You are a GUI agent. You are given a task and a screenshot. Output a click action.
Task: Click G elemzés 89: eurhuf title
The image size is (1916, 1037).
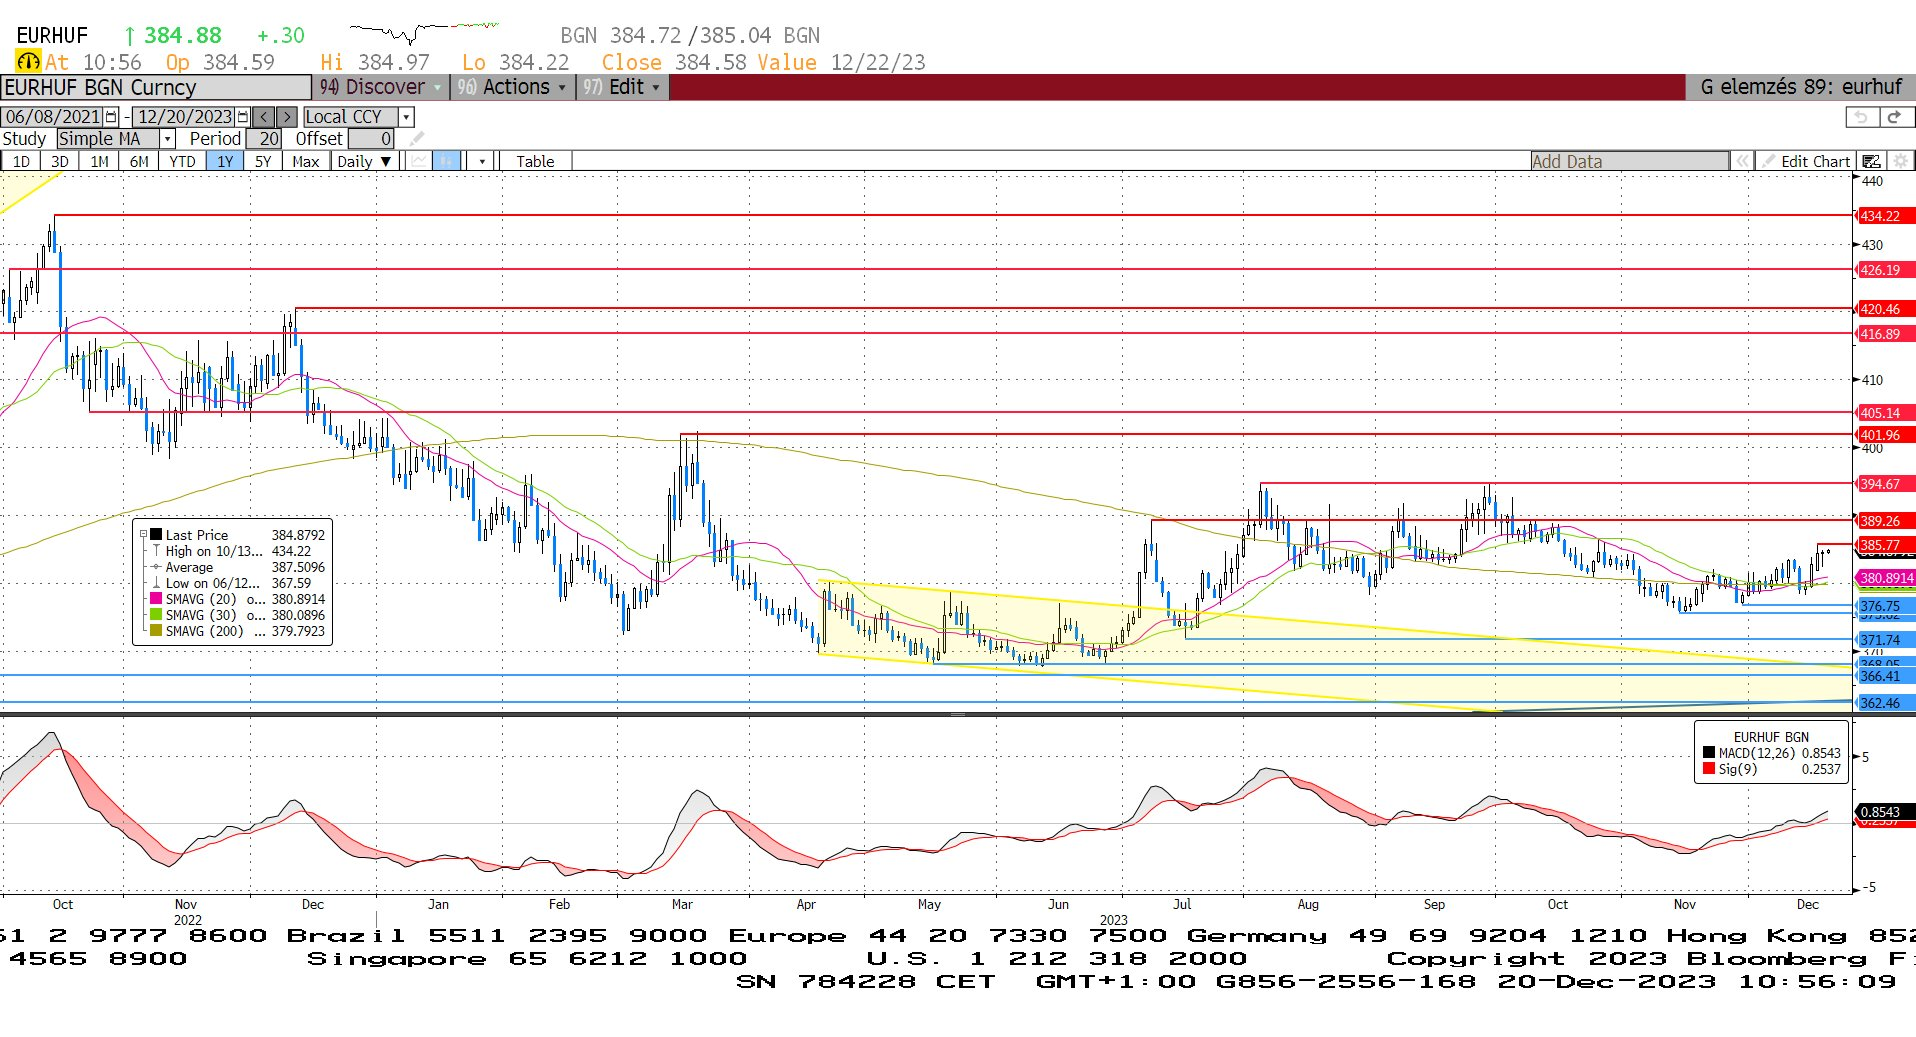[x=1800, y=87]
